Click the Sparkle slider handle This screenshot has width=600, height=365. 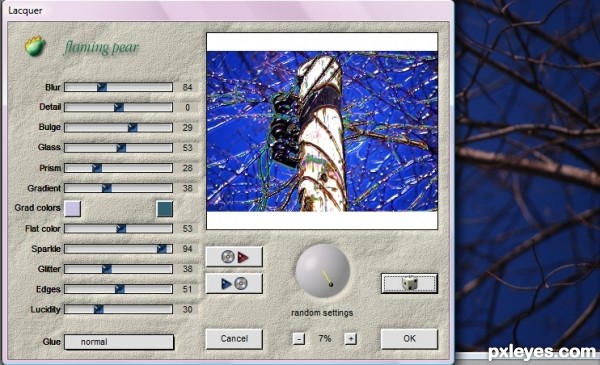tap(162, 249)
